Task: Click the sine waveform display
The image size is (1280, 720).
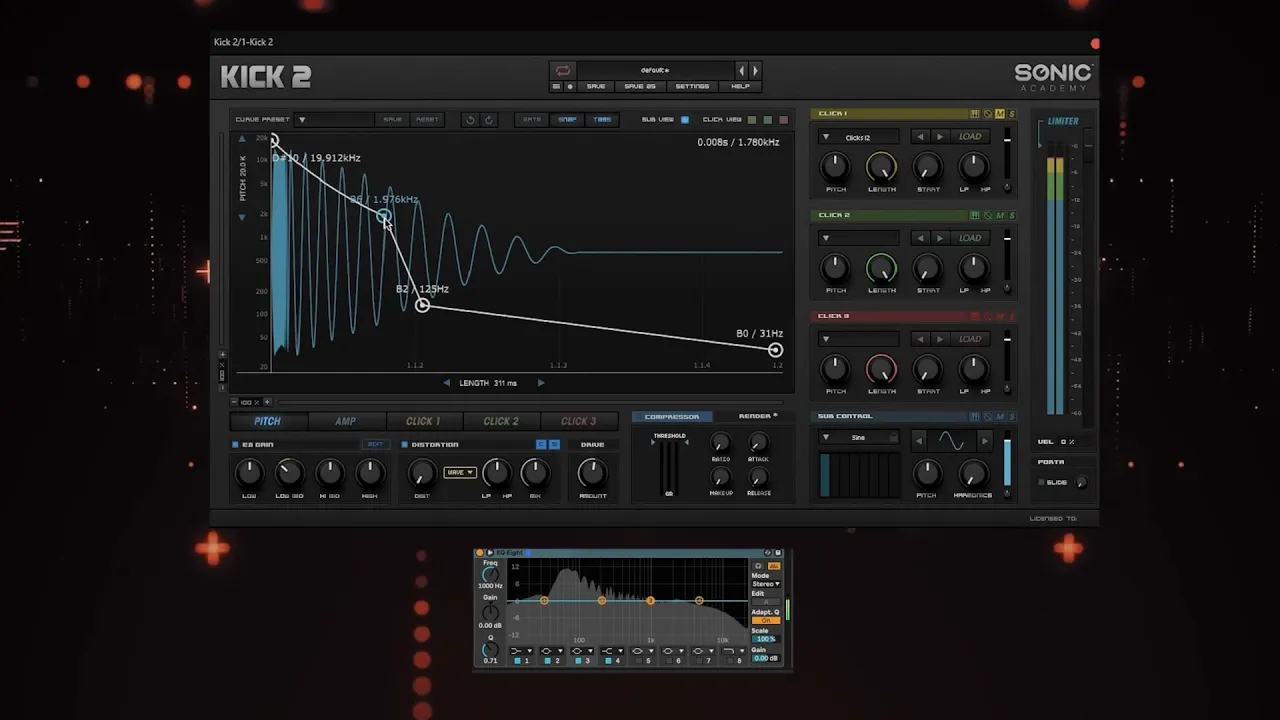Action: tap(952, 441)
